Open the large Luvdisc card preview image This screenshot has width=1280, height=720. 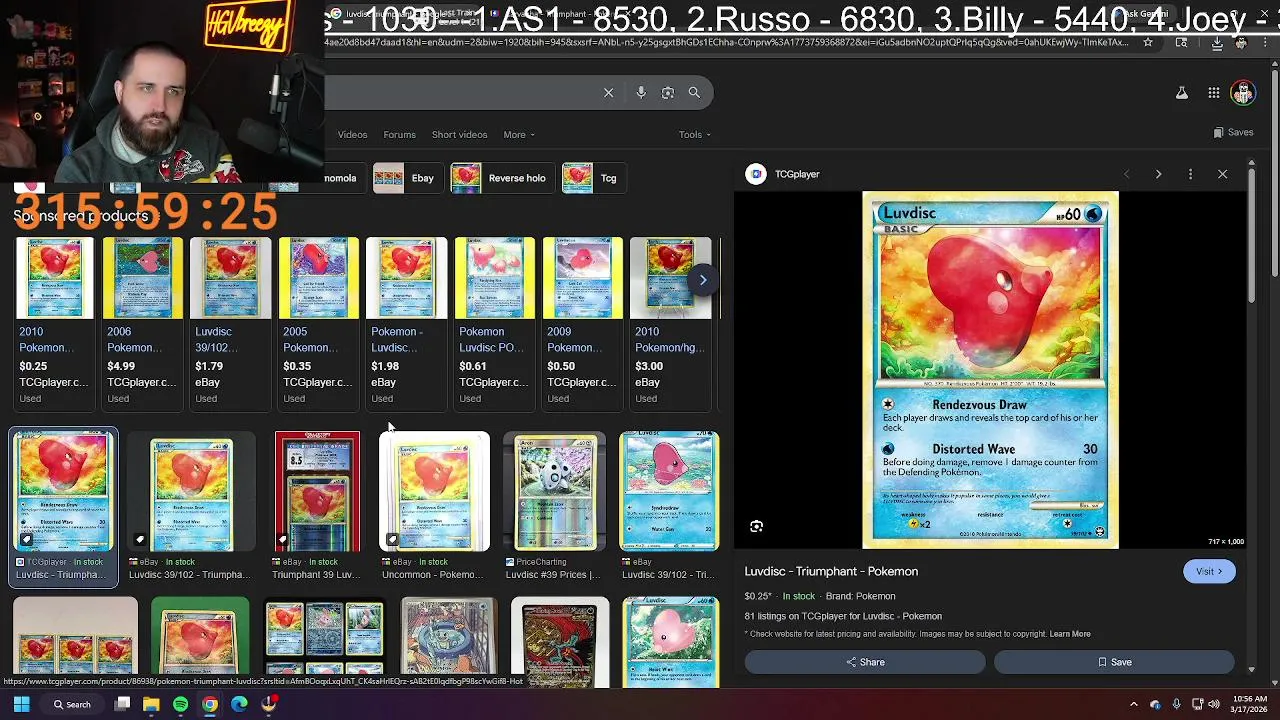coord(990,370)
